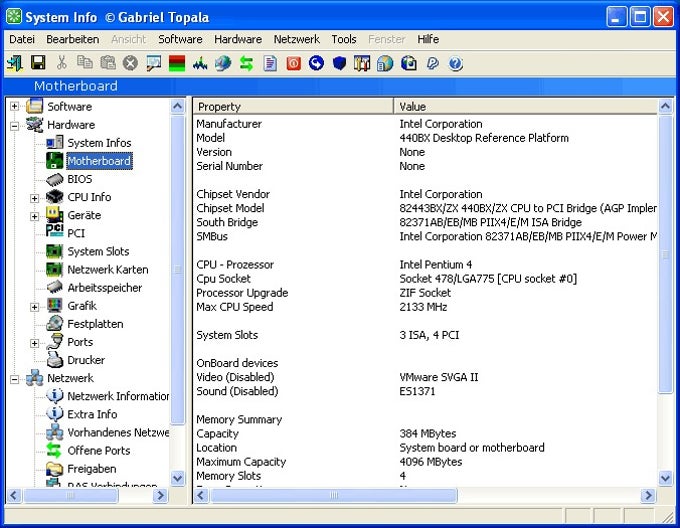Expand the Grafik node
Viewport: 680px width, 528px height.
34,307
